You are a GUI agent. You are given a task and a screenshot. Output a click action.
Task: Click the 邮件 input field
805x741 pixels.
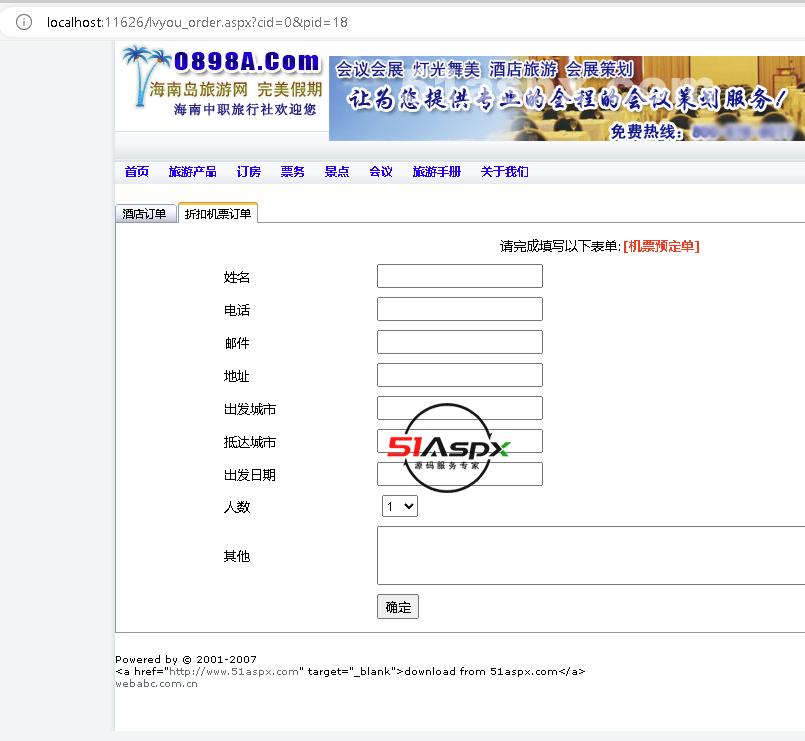[x=459, y=342]
